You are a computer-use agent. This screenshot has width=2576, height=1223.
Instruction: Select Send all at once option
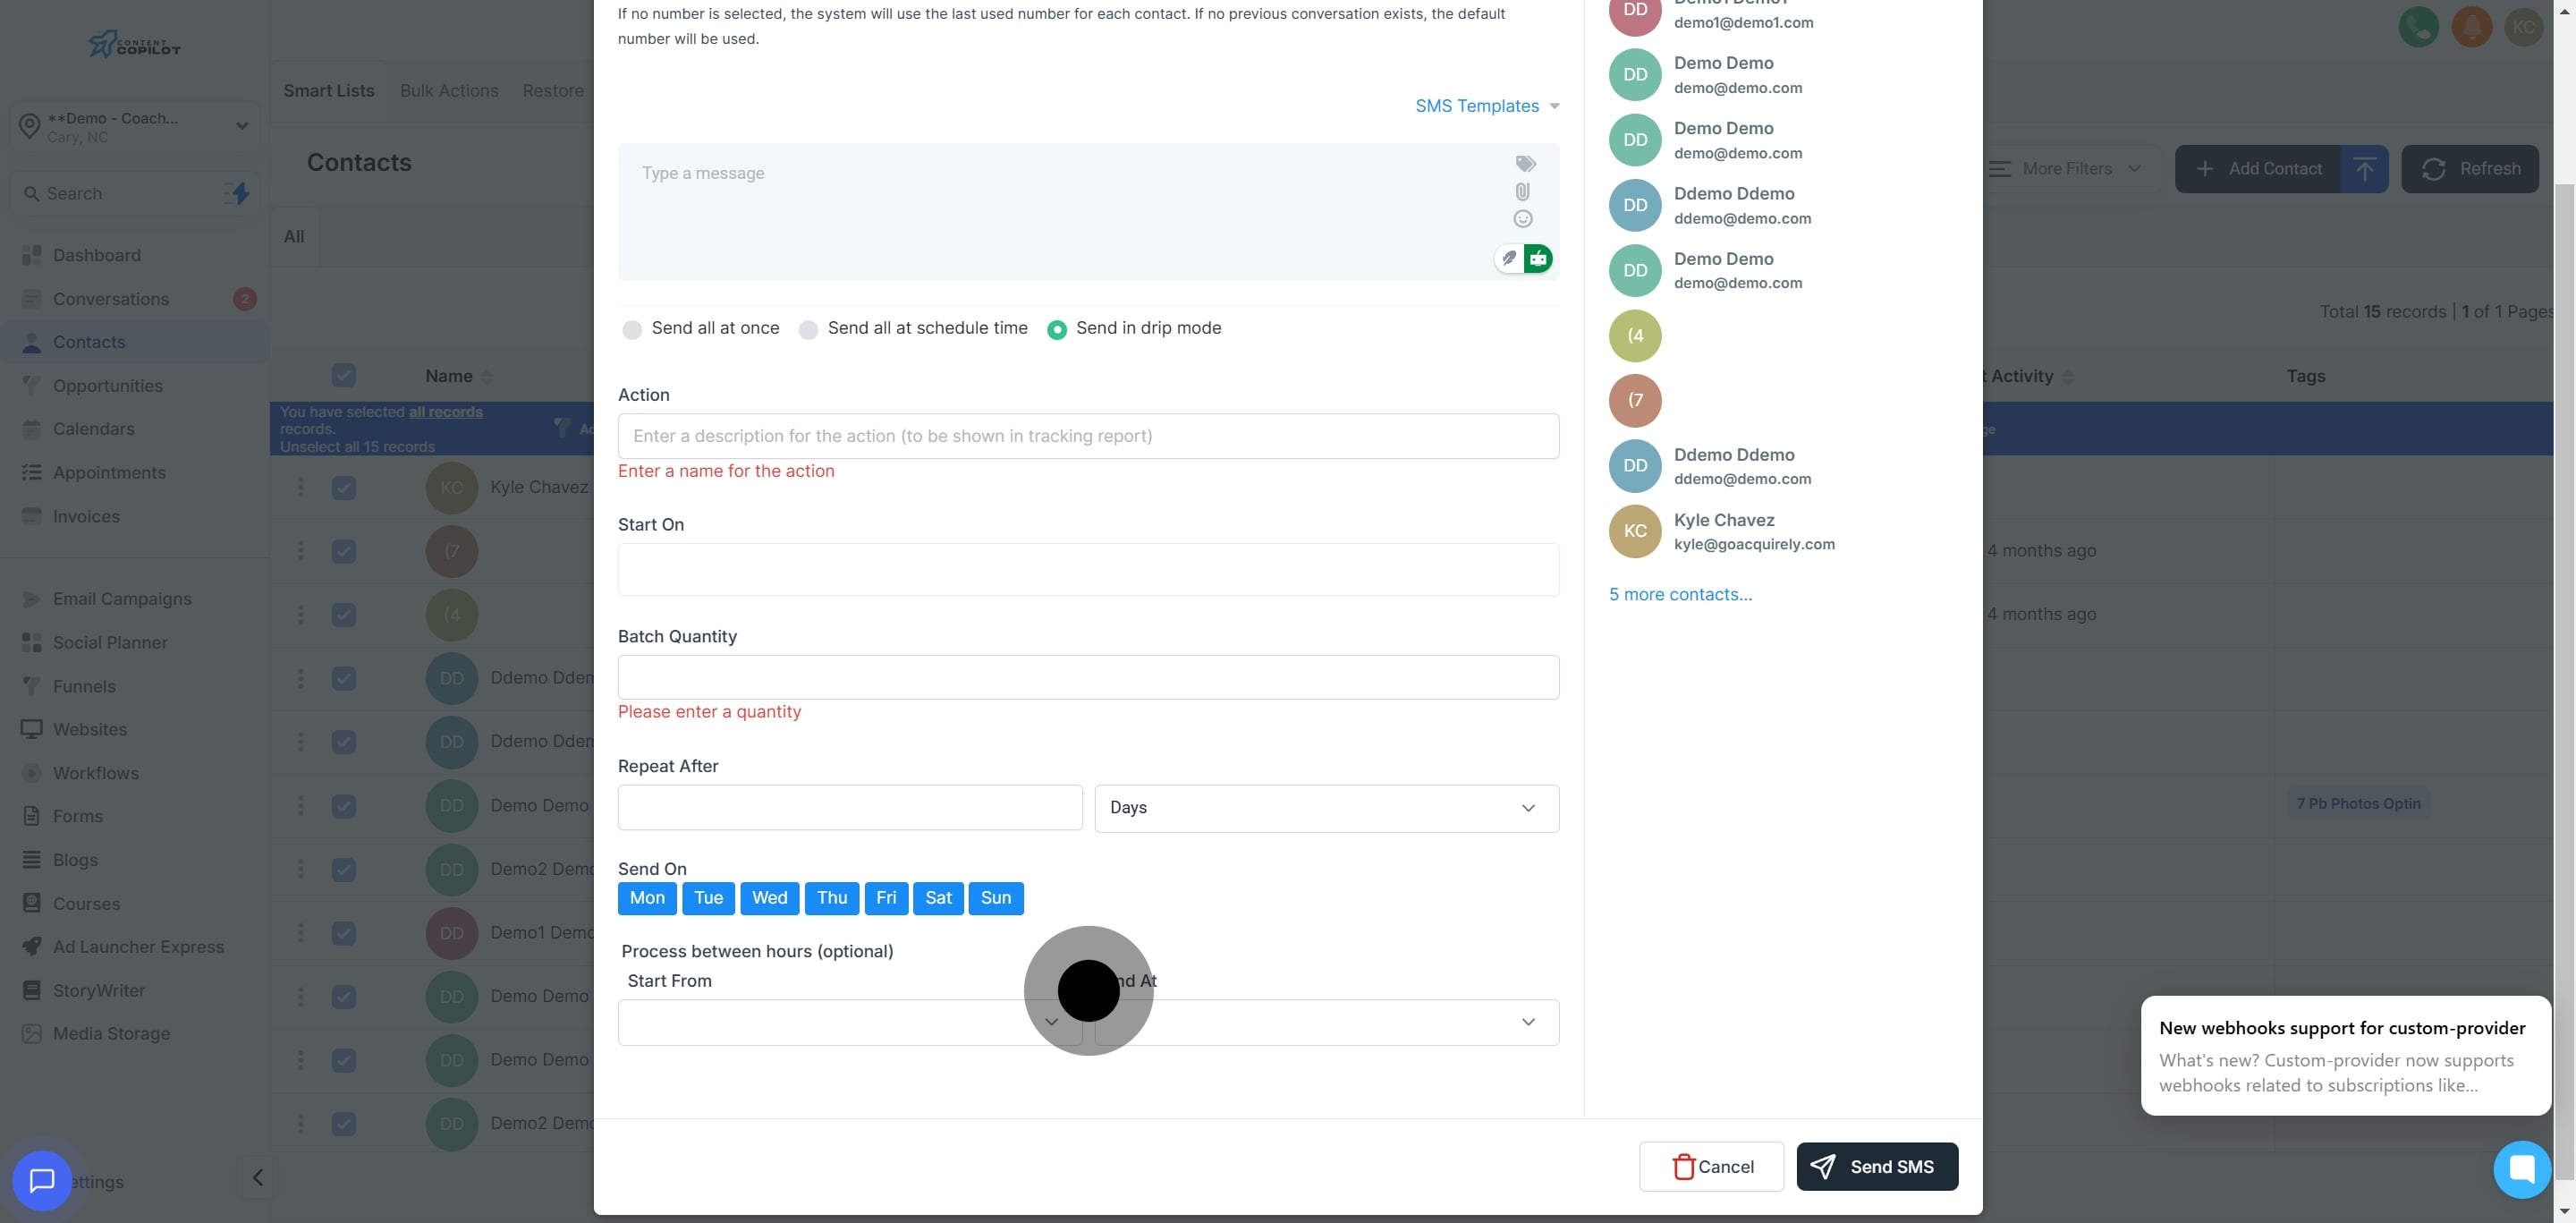(632, 330)
